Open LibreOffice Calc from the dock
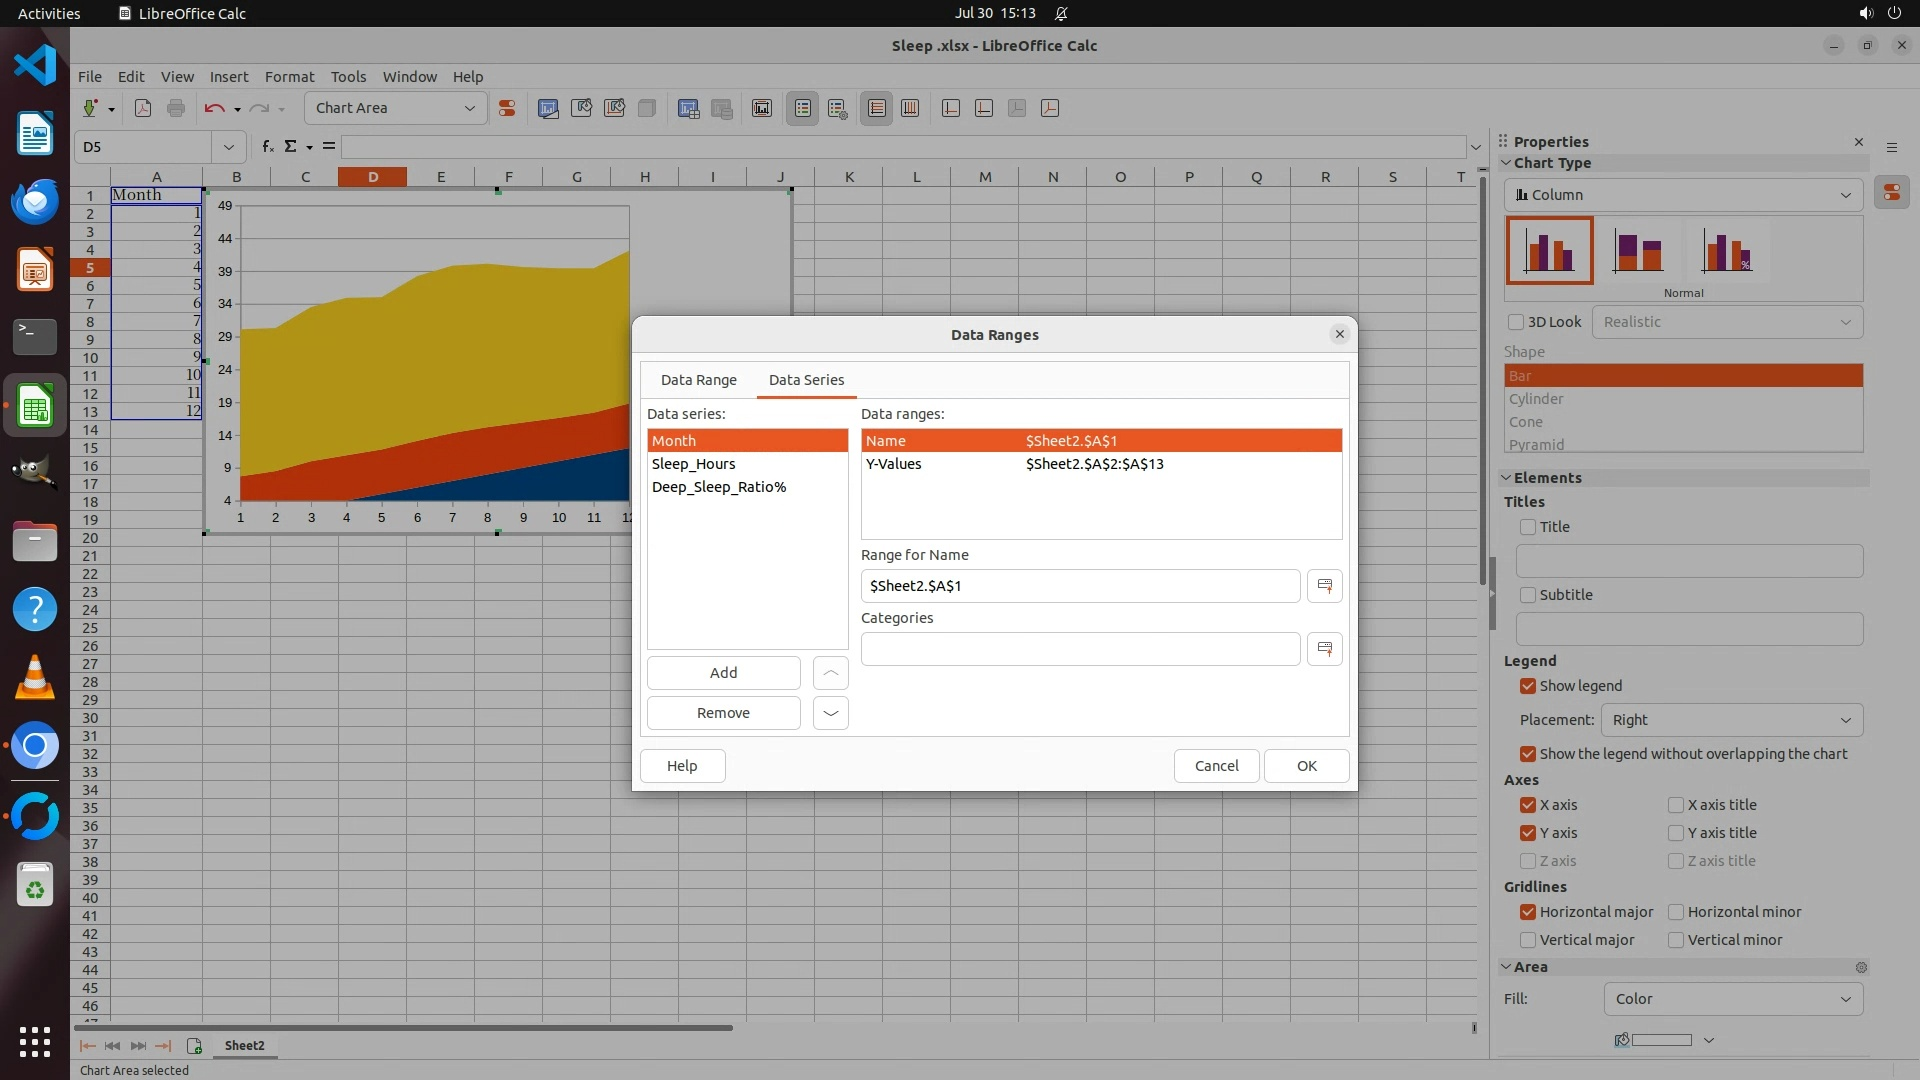Screen dimensions: 1920x1080 click(35, 407)
